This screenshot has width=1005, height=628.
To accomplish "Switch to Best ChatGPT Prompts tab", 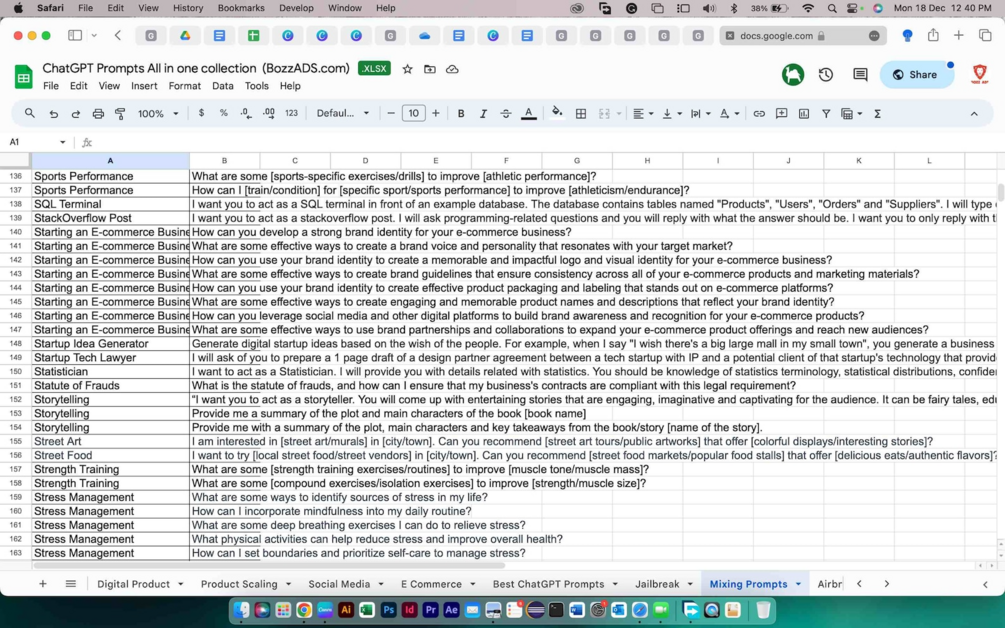I will [x=548, y=584].
